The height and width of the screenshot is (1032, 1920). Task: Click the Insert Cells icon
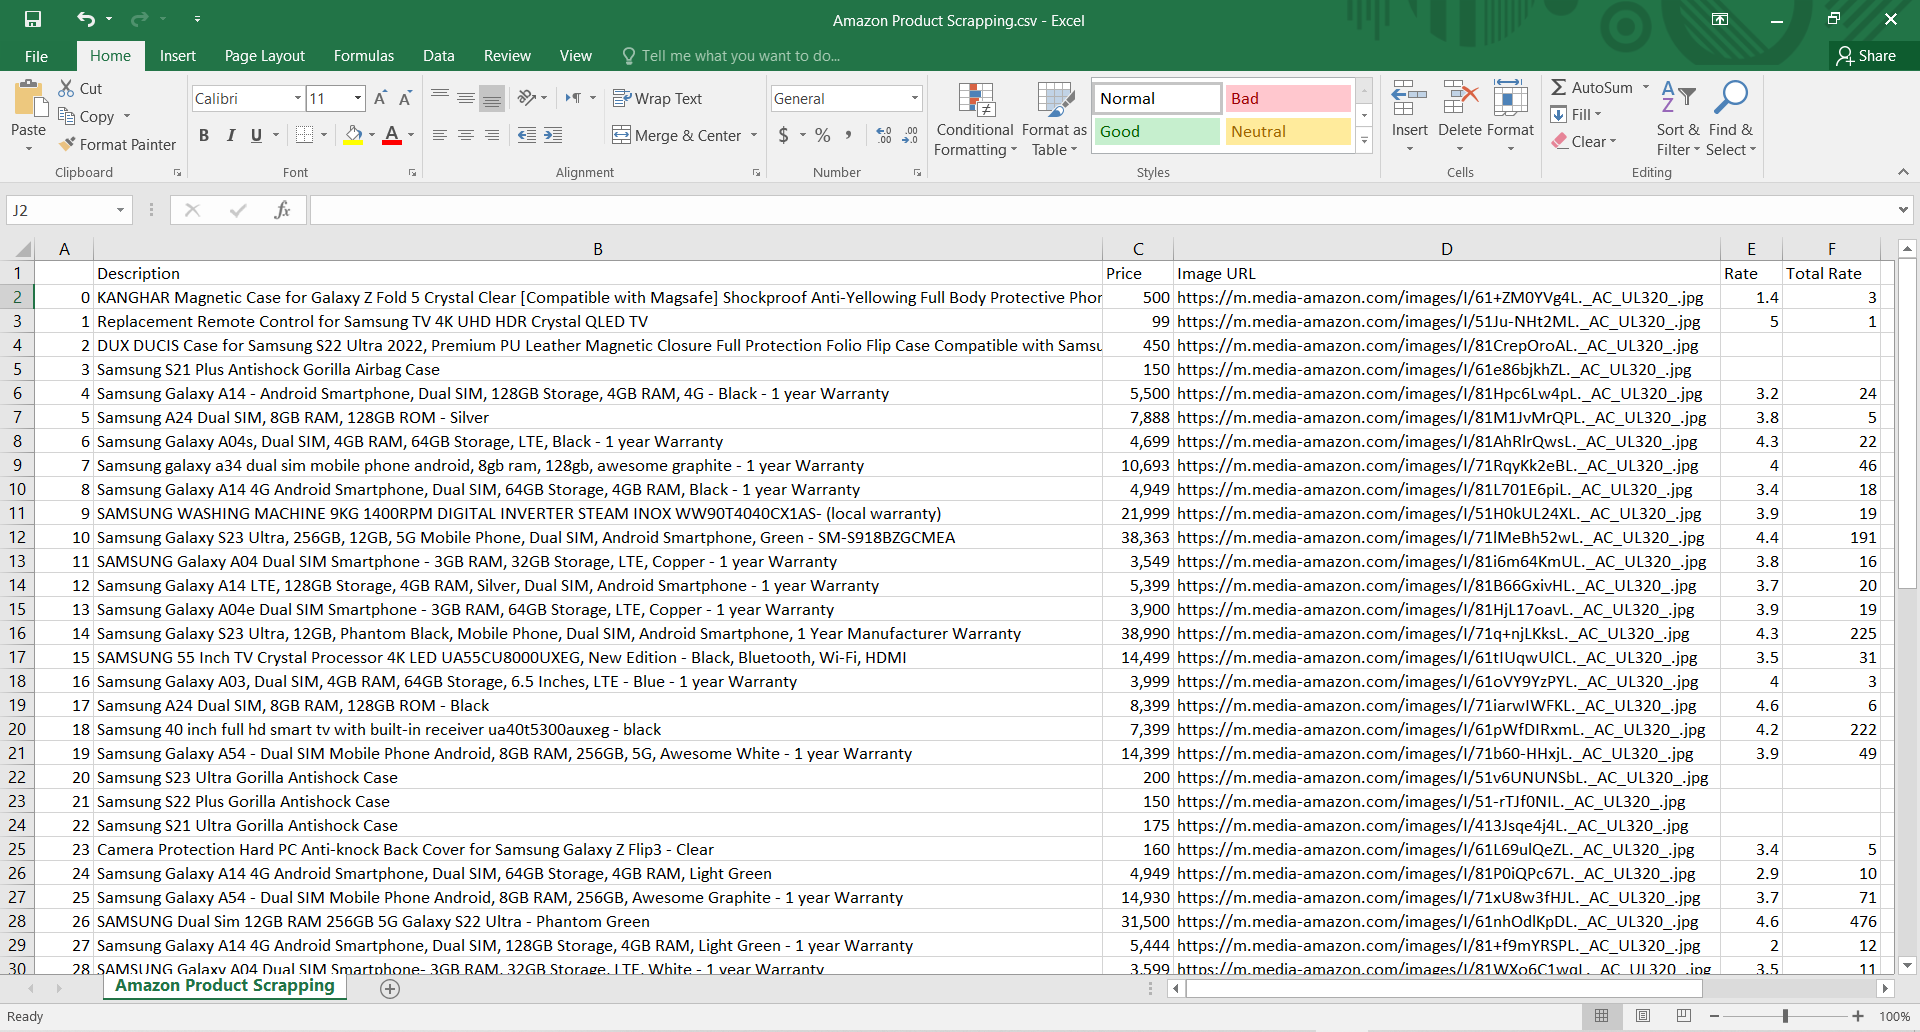coord(1409,99)
